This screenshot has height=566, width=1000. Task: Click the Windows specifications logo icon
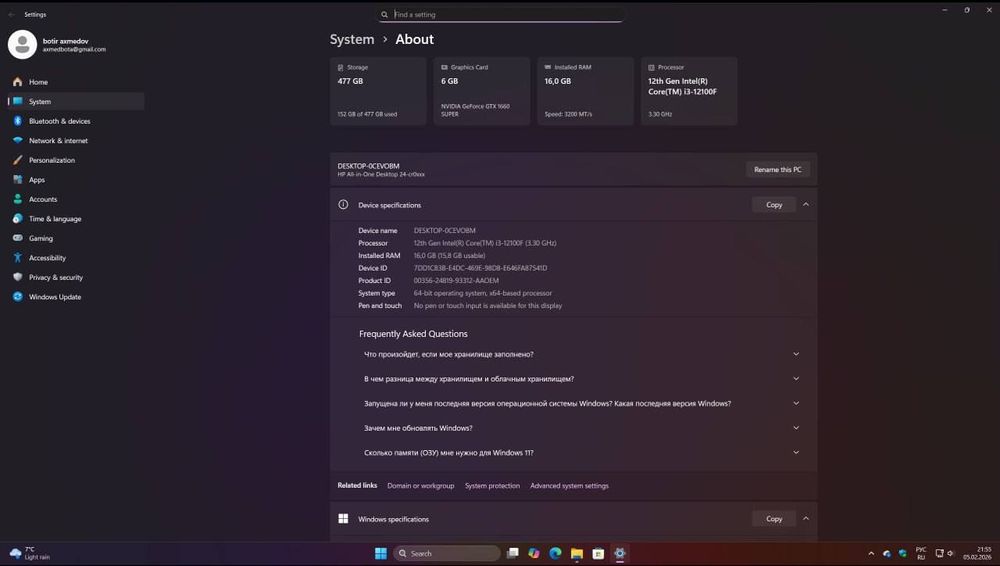pos(343,519)
